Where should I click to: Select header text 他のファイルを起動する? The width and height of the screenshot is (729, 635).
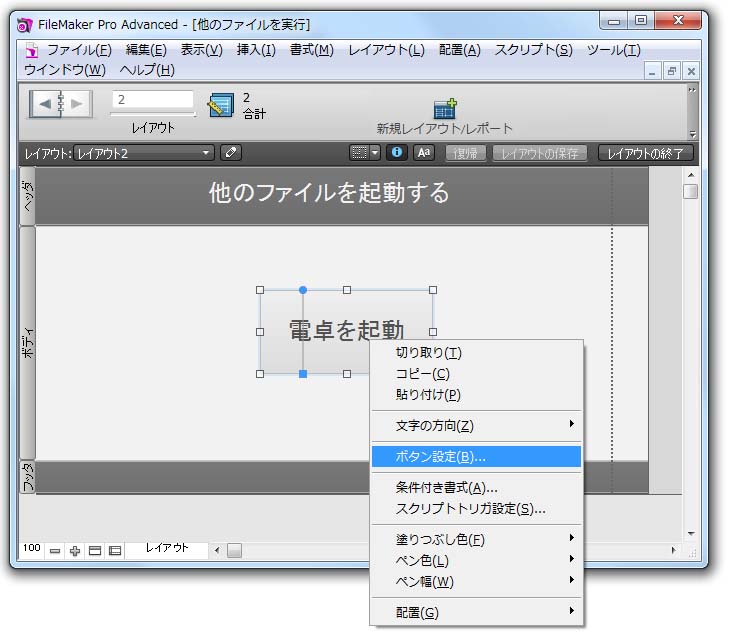pos(329,192)
